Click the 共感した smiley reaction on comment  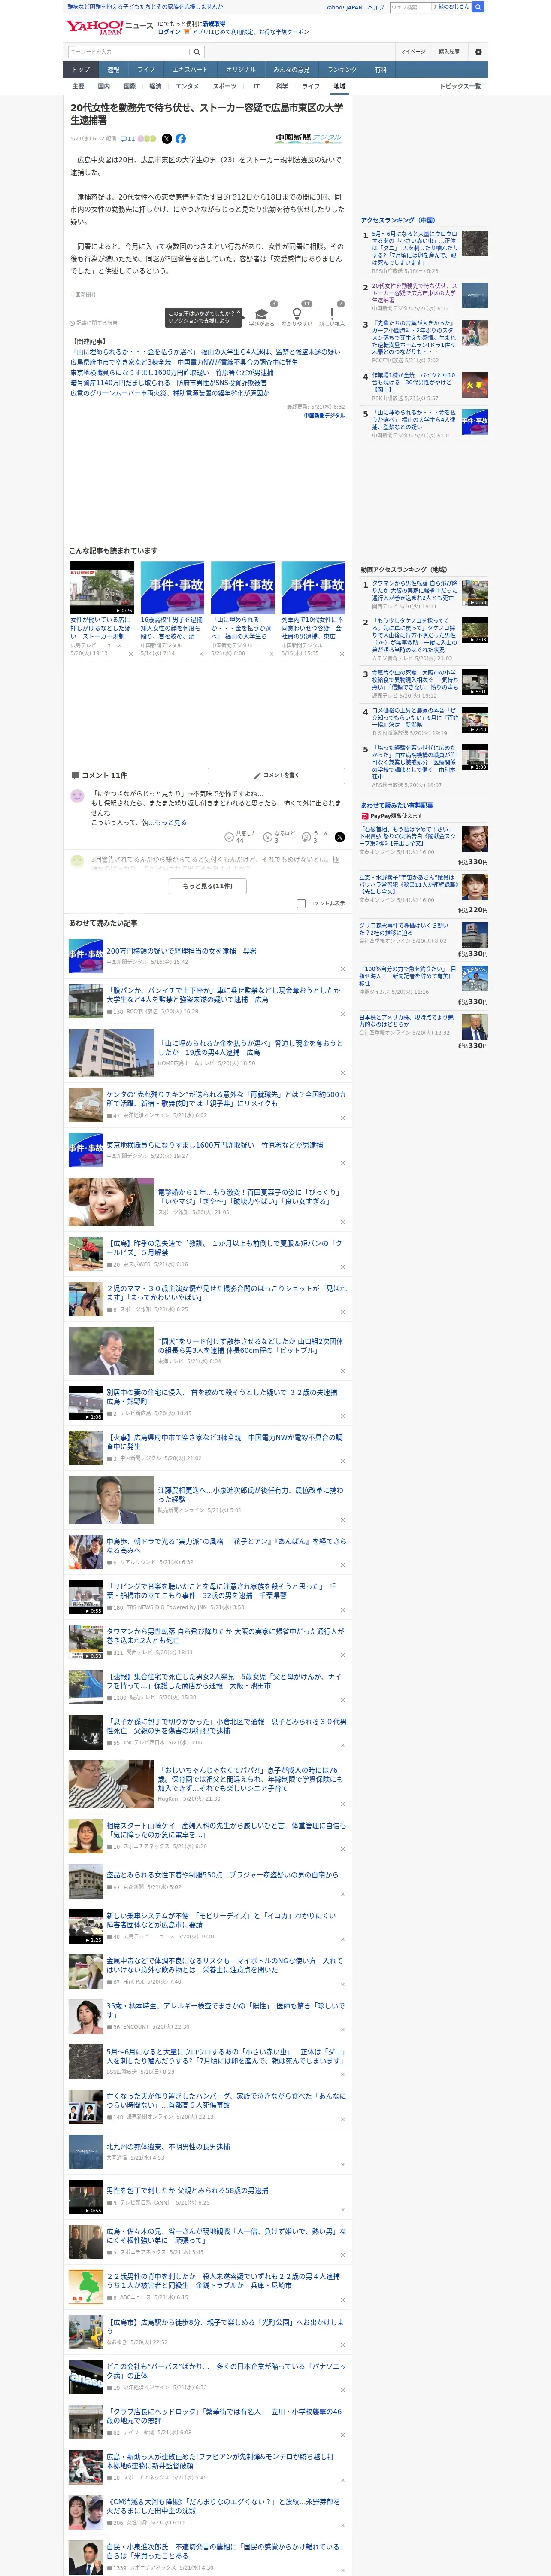(x=241, y=837)
